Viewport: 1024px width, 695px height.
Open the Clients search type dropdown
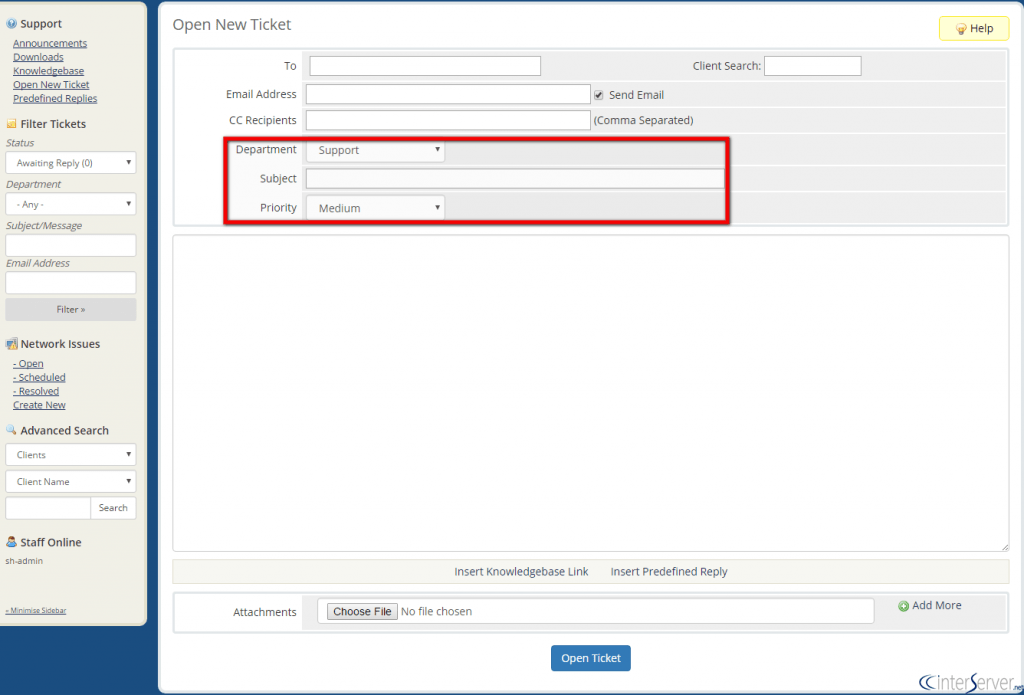coord(70,454)
